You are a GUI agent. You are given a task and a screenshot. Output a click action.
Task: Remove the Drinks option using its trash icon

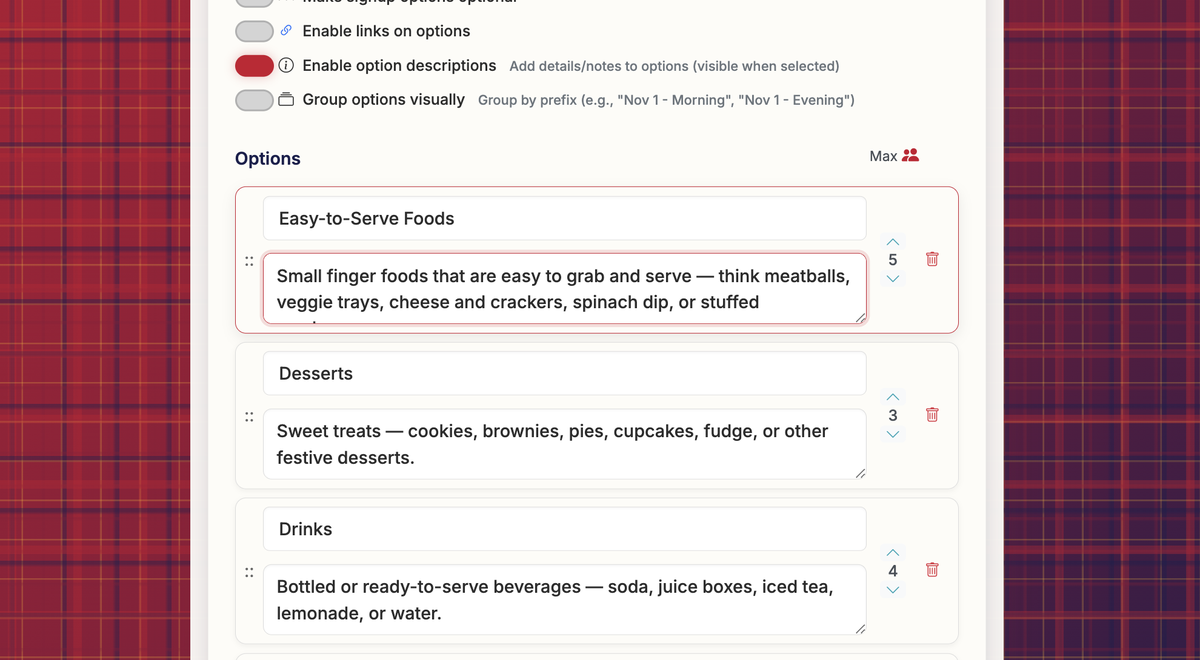tap(931, 569)
